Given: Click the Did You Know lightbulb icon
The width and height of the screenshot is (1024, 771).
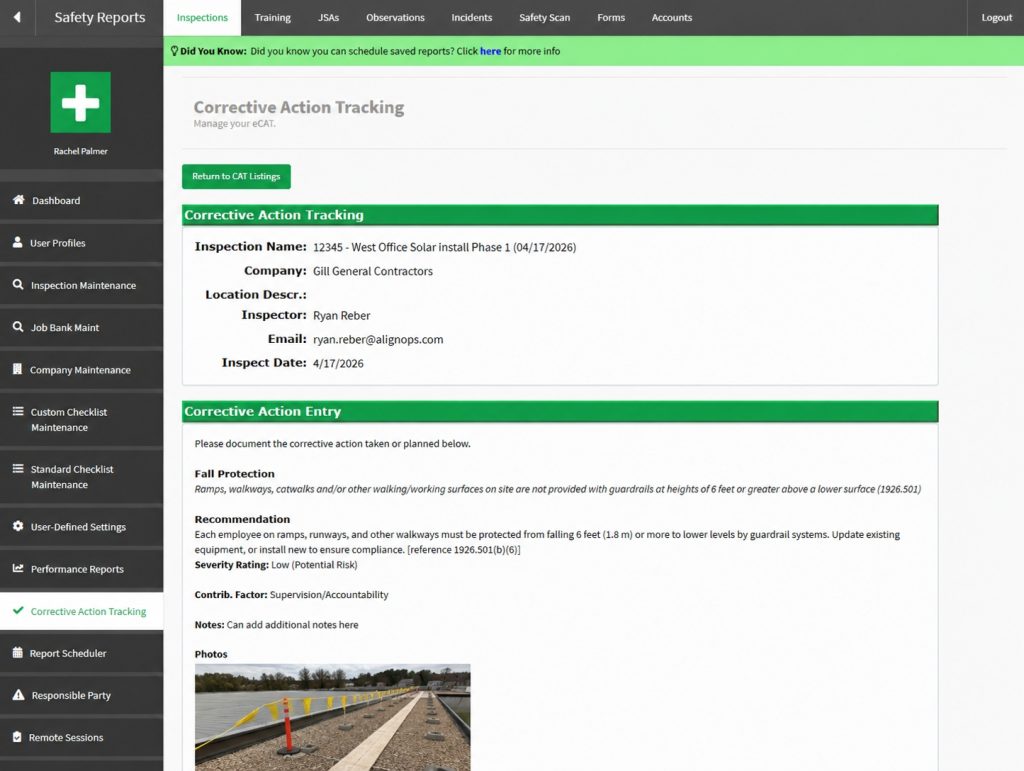Looking at the screenshot, I should point(174,51).
